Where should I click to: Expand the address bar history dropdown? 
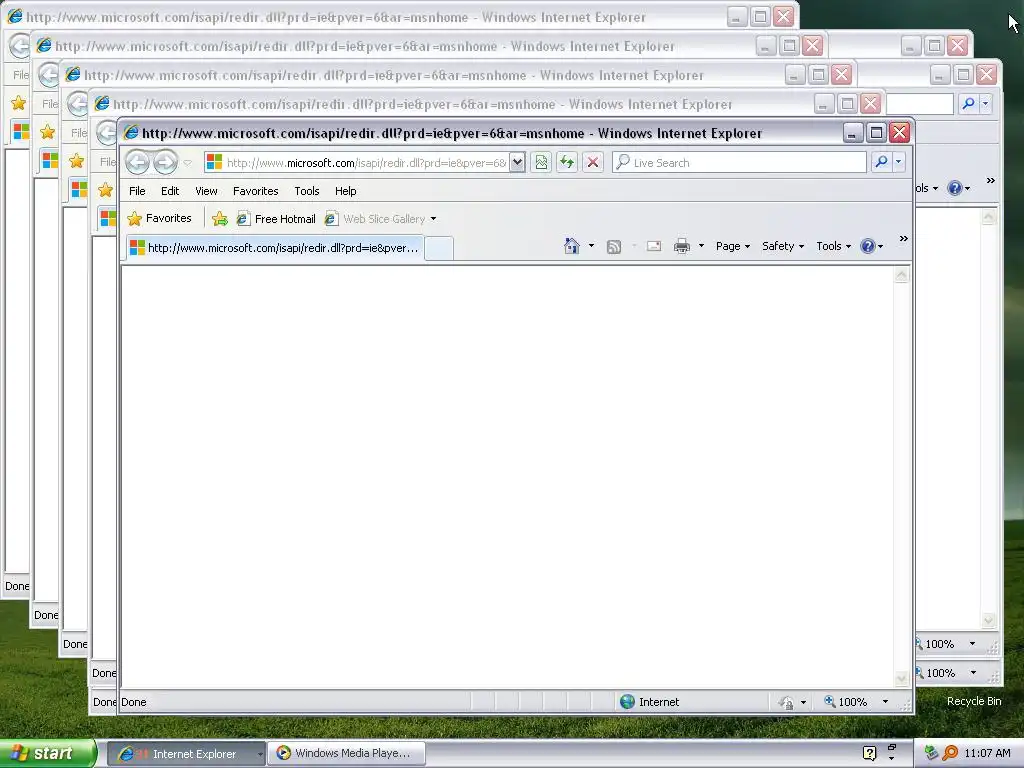517,162
